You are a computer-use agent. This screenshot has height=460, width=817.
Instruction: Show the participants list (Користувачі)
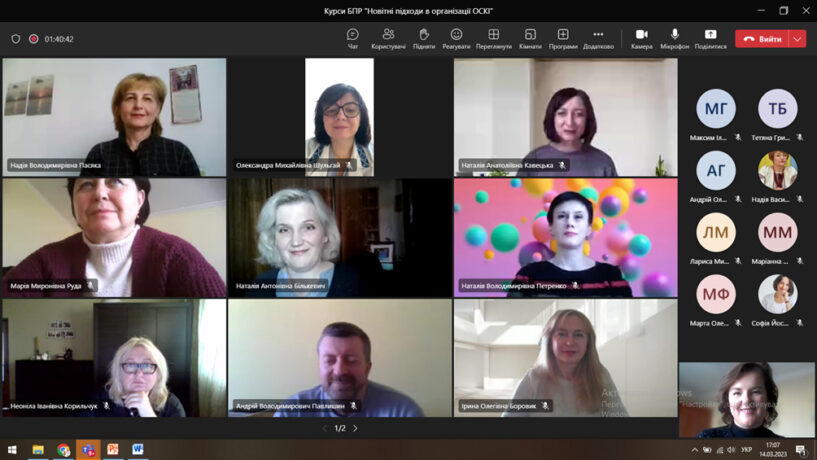pyautogui.click(x=388, y=38)
